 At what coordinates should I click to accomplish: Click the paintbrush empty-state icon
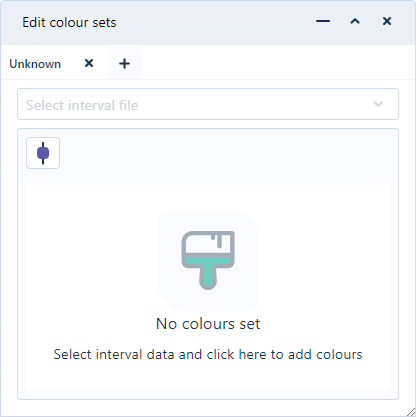point(208,260)
